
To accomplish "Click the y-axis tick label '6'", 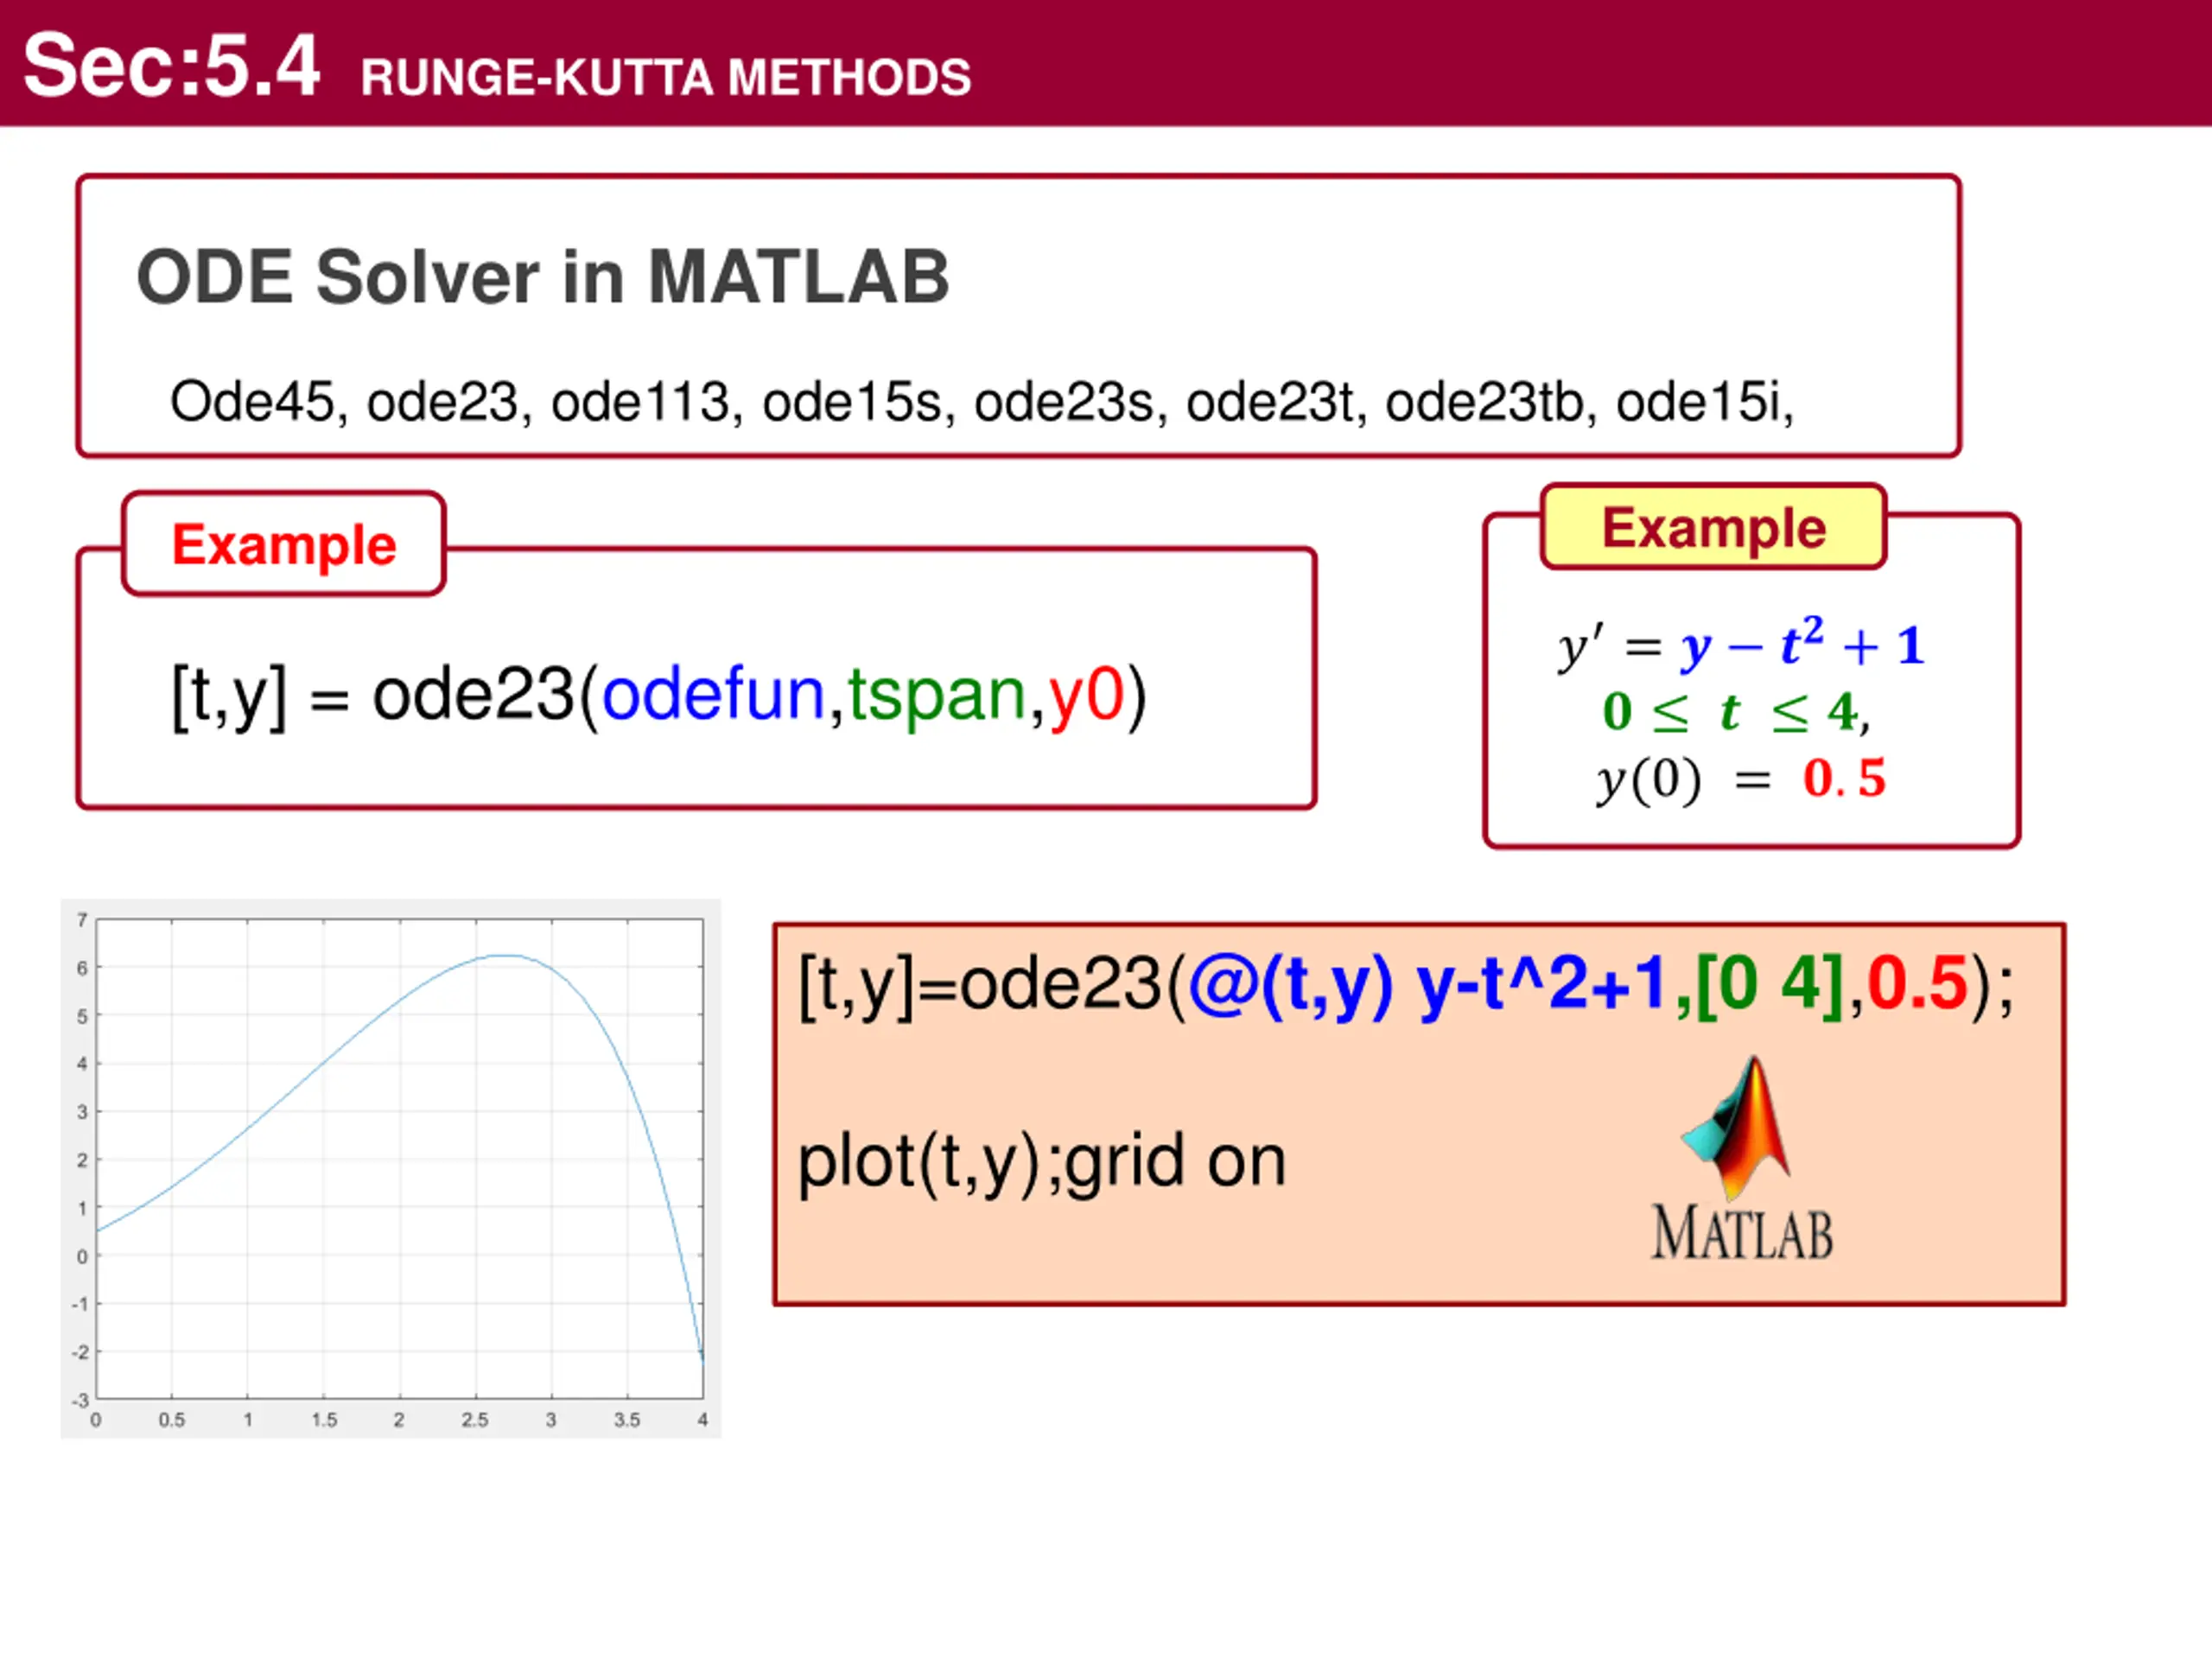I will (x=82, y=968).
